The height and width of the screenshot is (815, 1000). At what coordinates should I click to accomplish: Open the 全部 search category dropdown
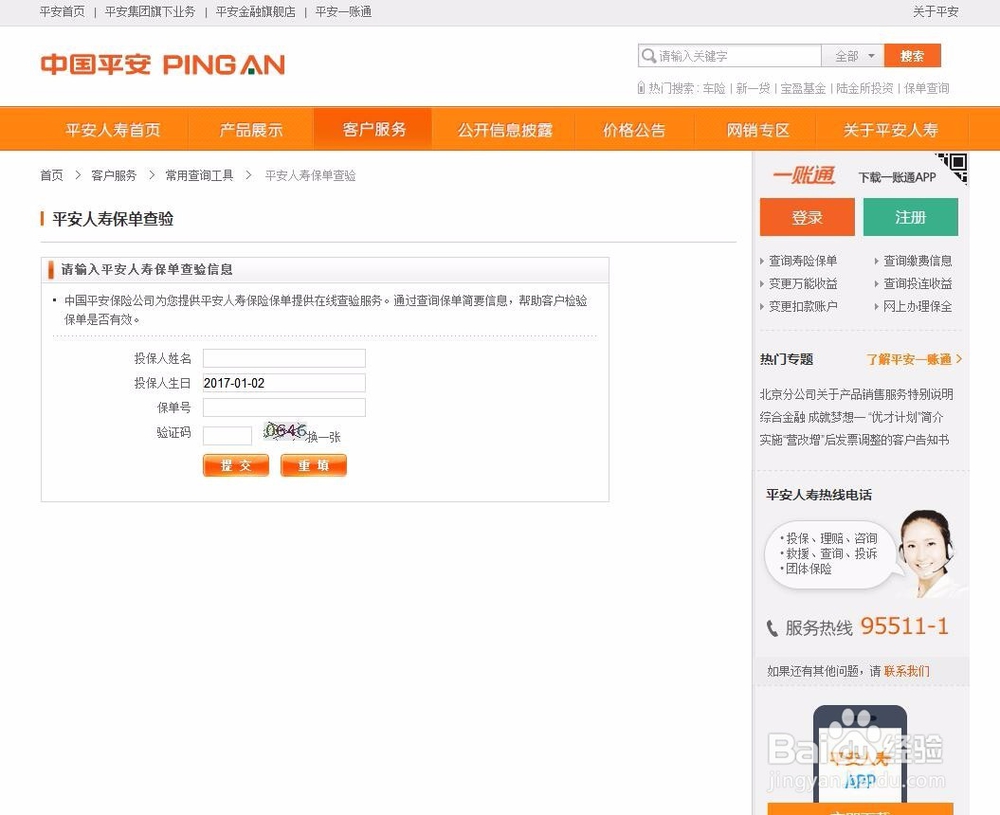click(852, 56)
